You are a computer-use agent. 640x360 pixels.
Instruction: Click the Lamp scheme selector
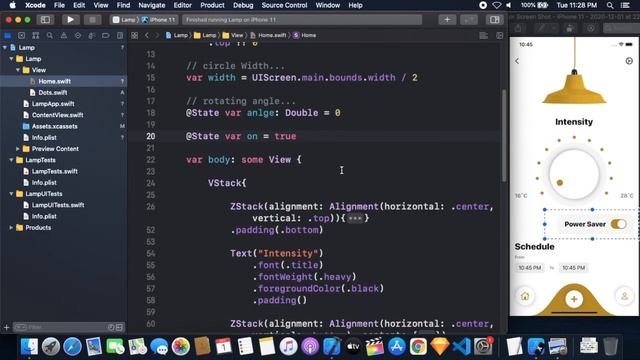(x=124, y=20)
